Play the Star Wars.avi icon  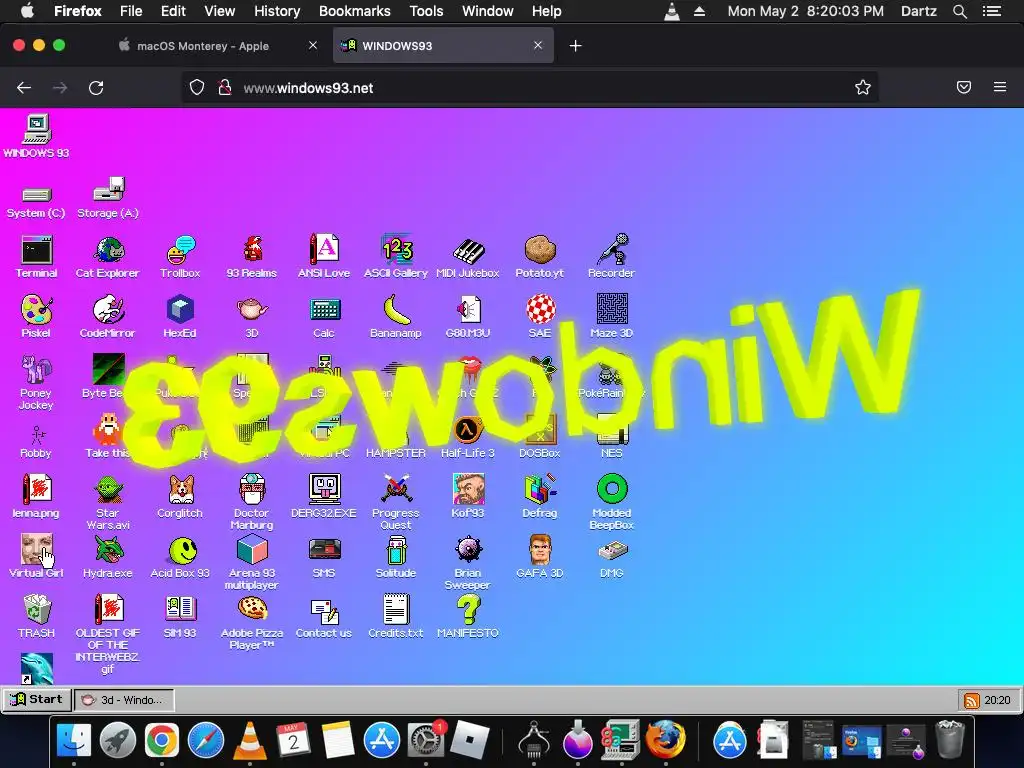click(x=108, y=490)
